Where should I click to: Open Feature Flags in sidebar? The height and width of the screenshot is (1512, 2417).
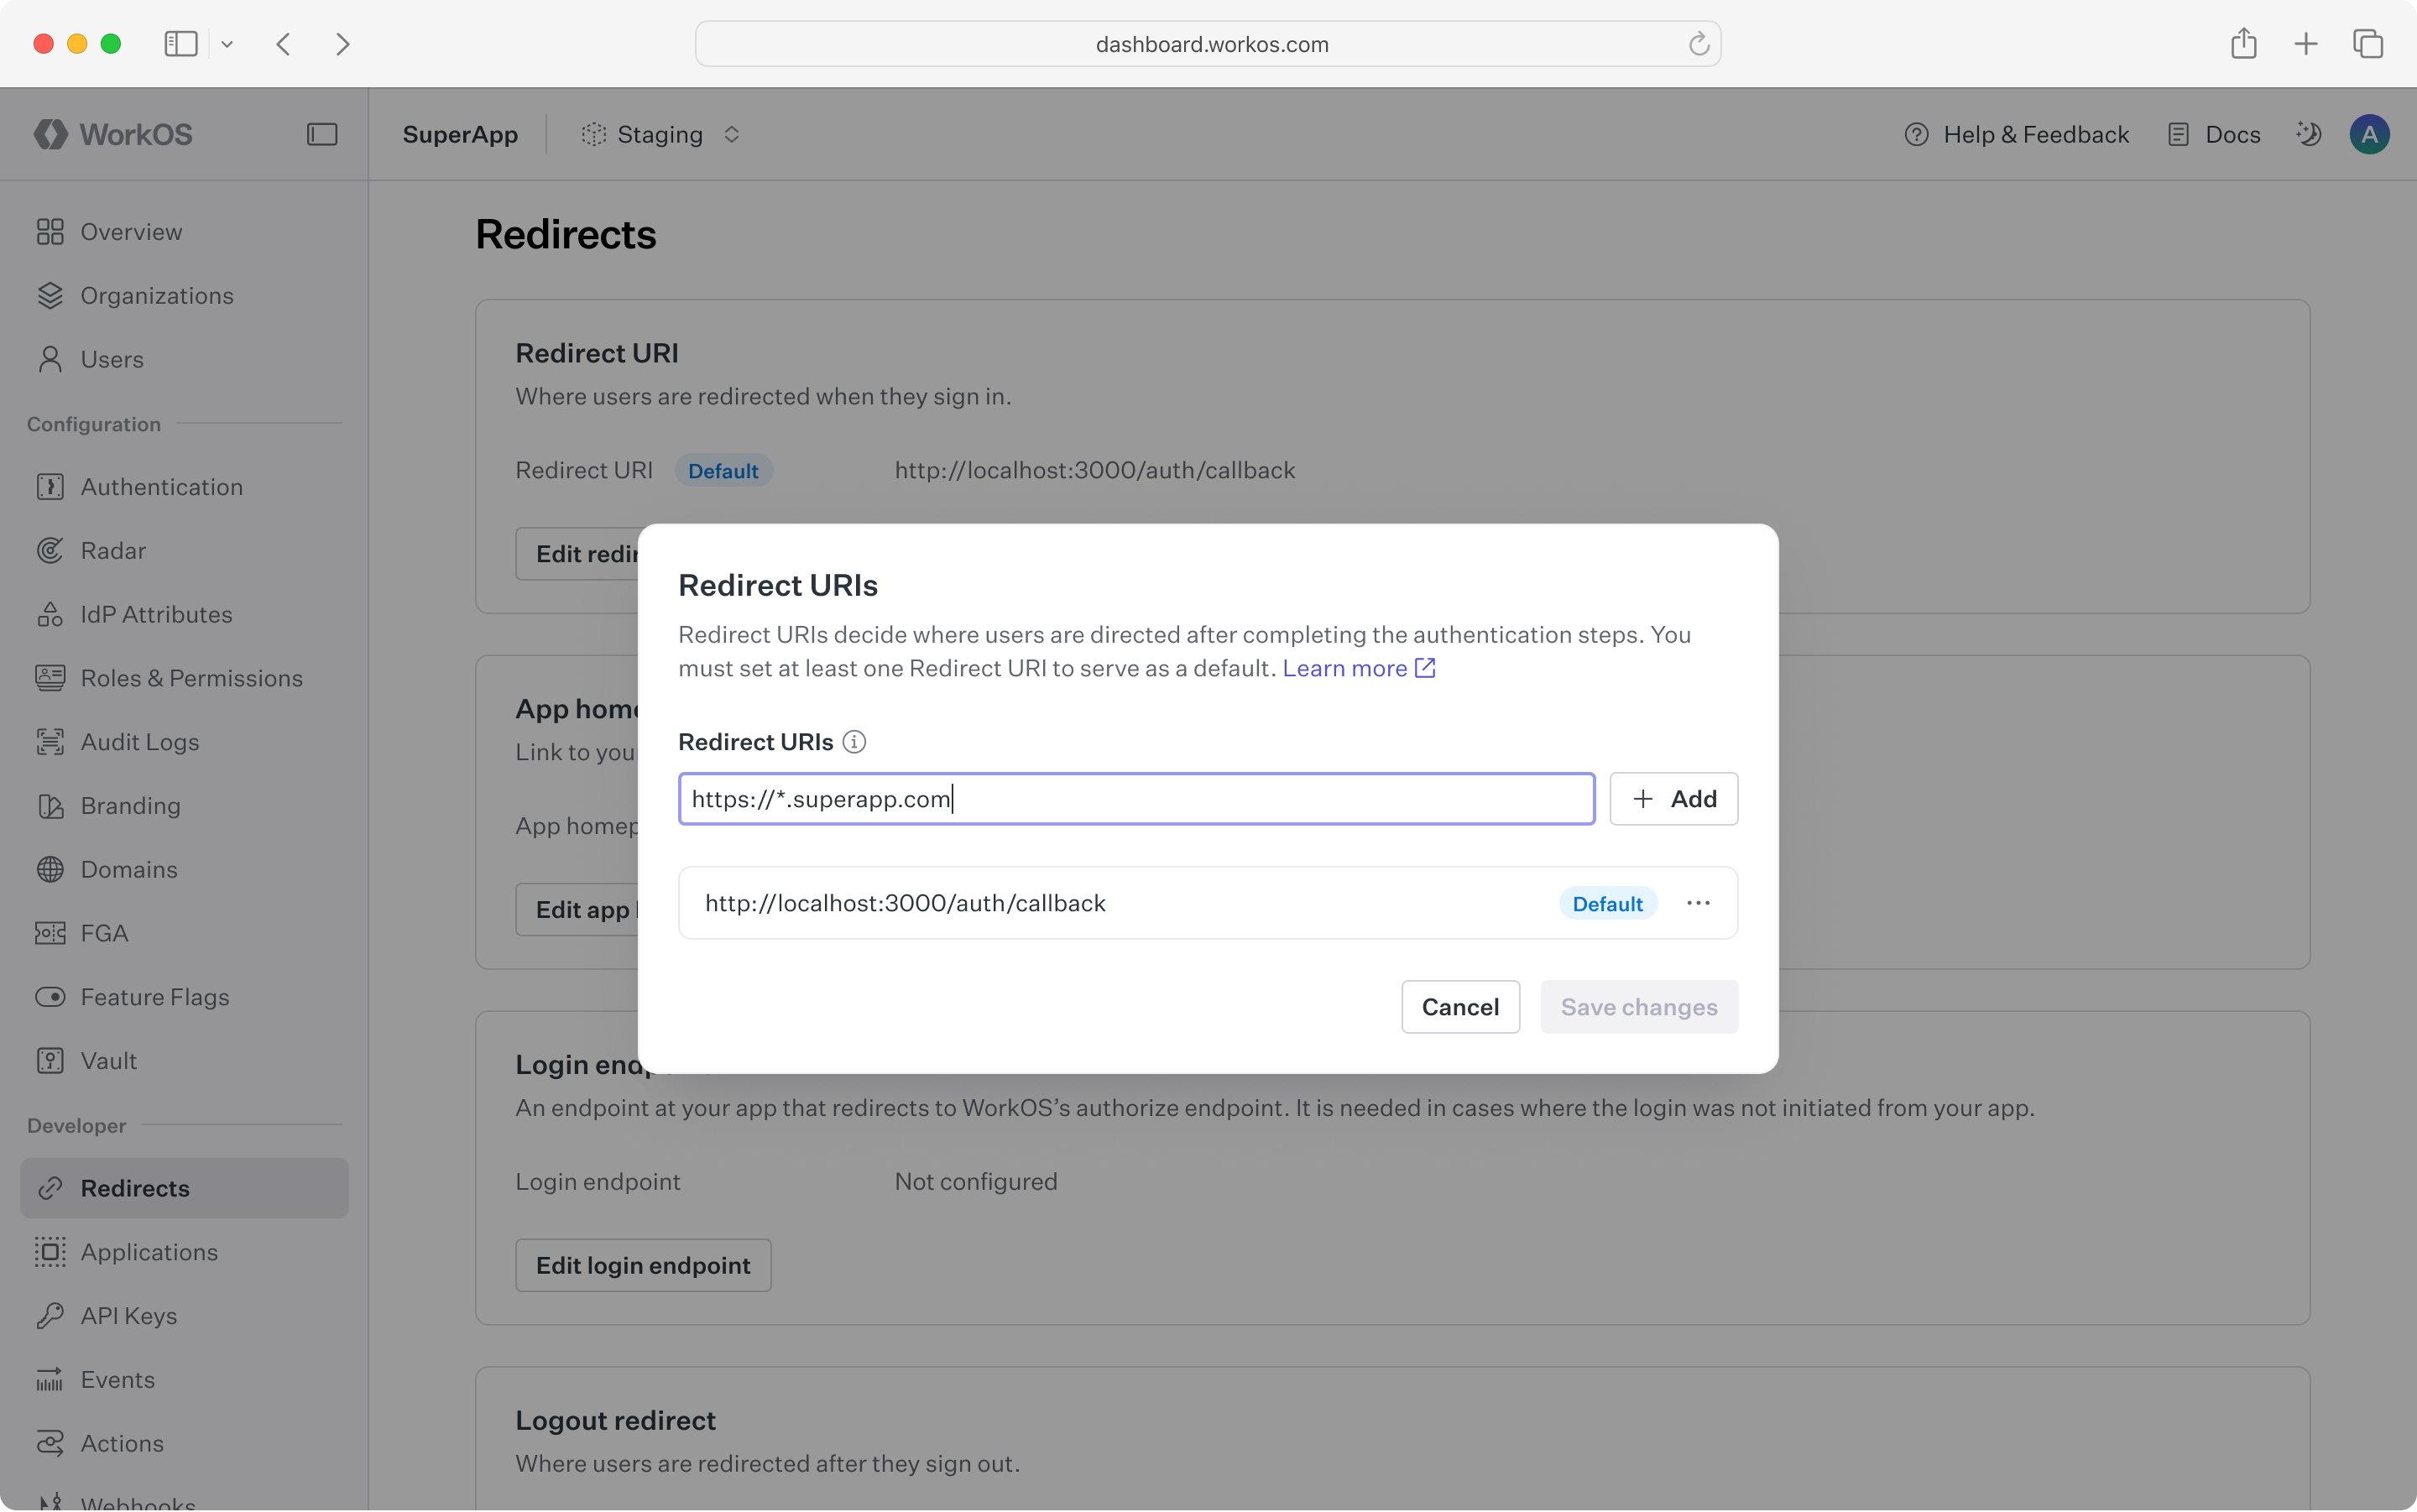tap(154, 997)
